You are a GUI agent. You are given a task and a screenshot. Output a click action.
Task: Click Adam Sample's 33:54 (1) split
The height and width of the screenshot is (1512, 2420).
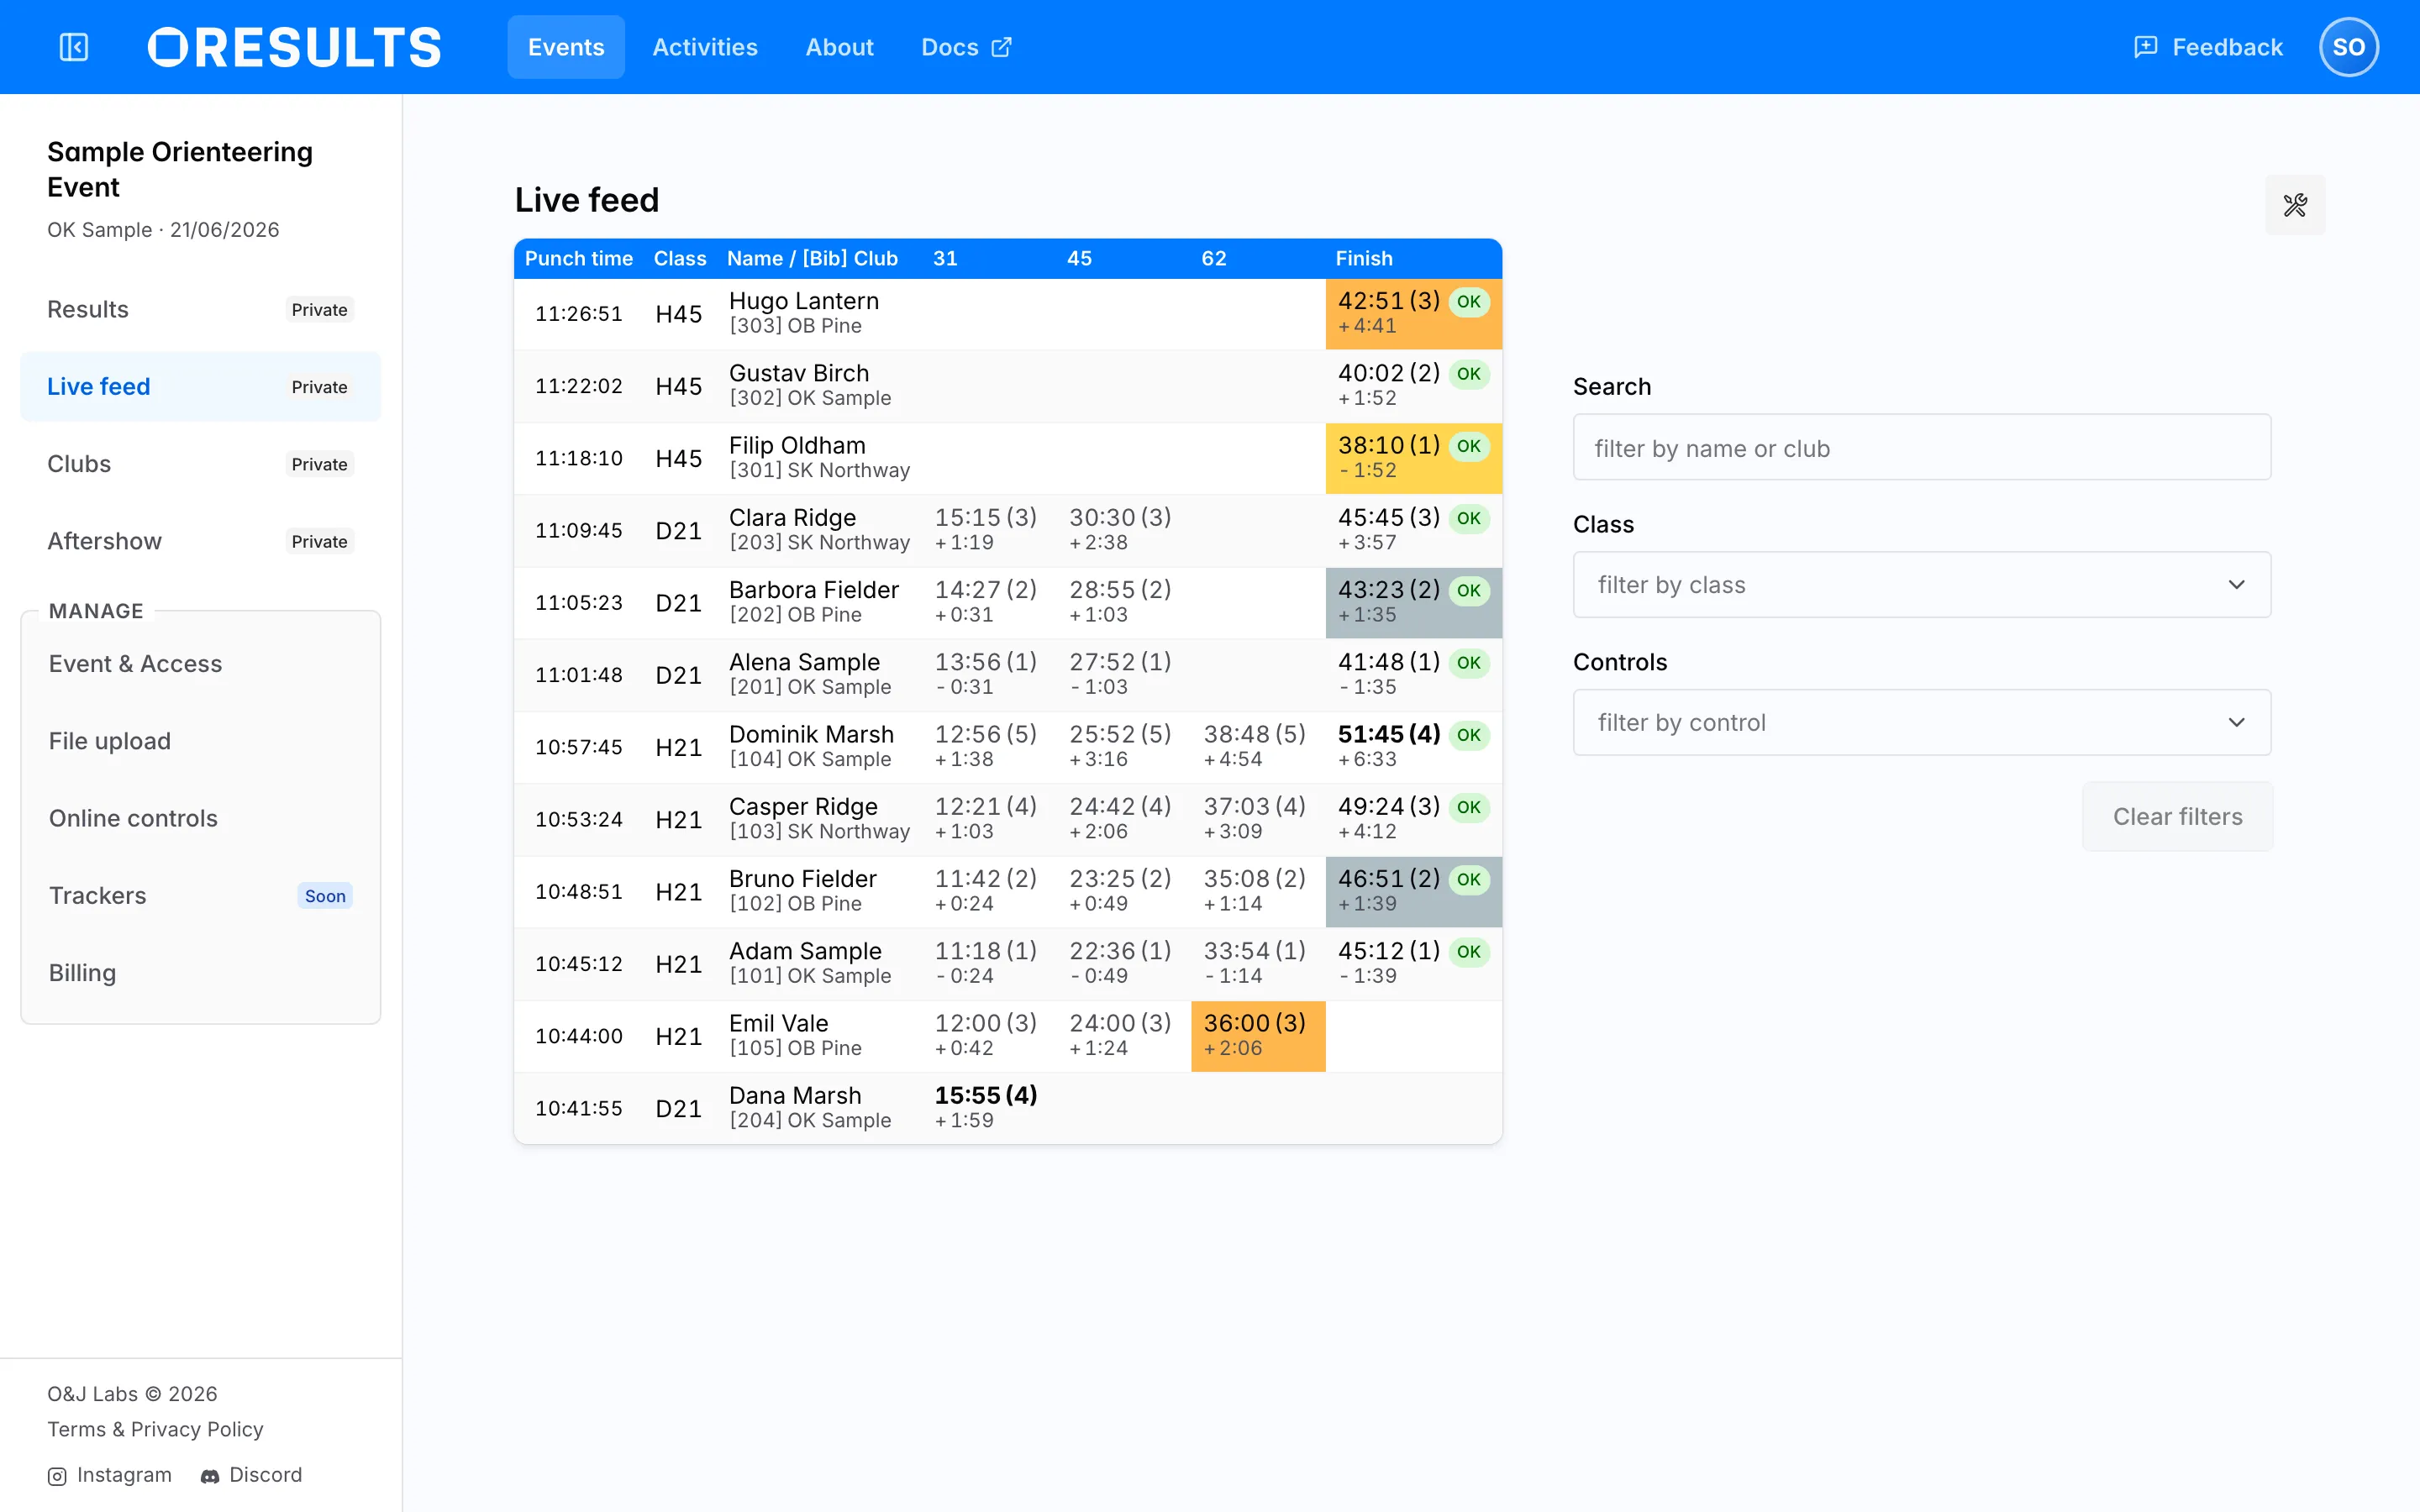1254,951
